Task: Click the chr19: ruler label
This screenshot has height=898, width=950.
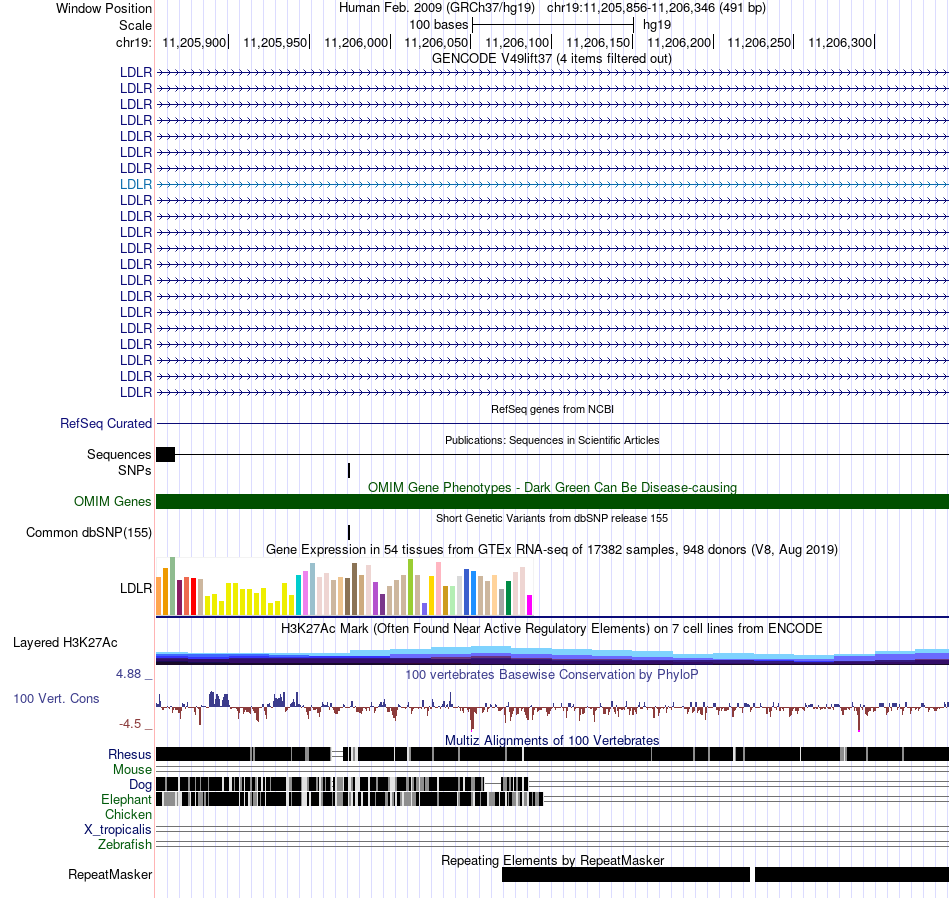Action: [x=133, y=42]
